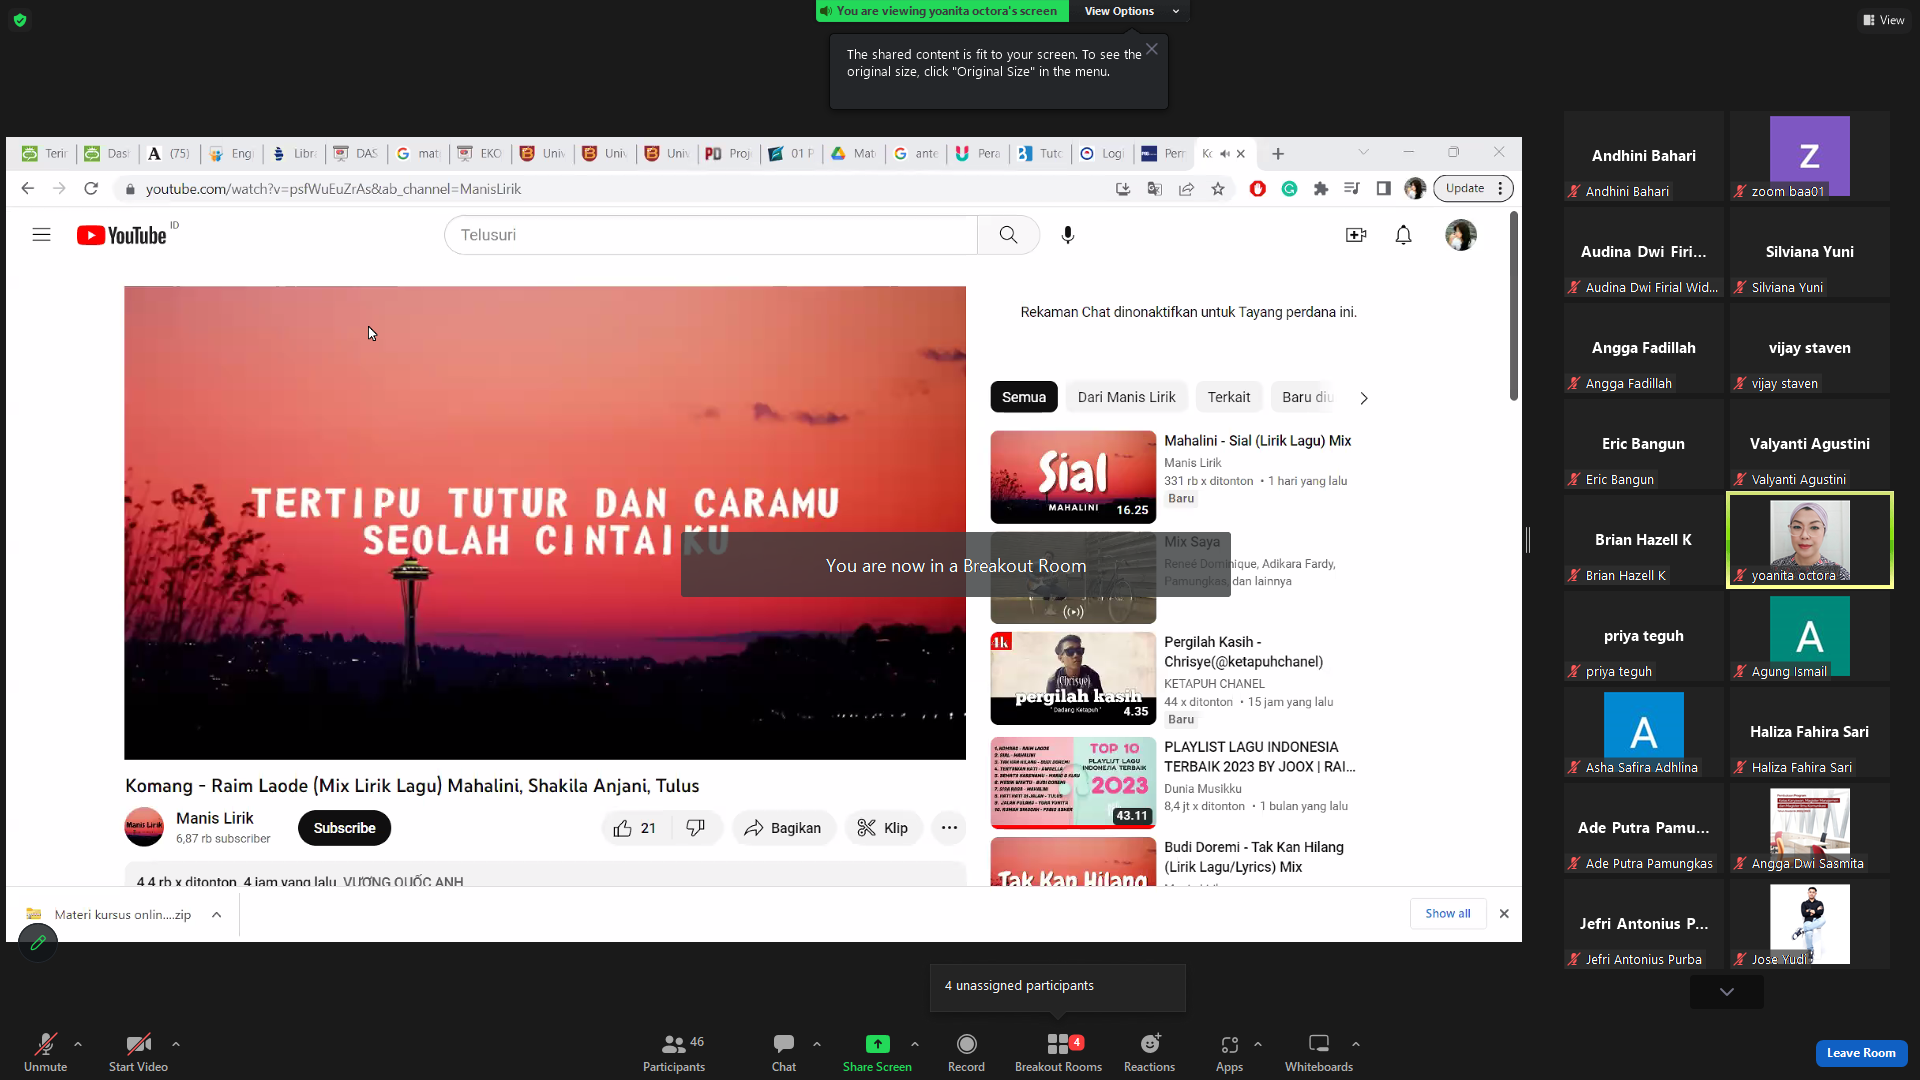The image size is (1920, 1080).
Task: Open a new browser tab
Action: point(1278,154)
